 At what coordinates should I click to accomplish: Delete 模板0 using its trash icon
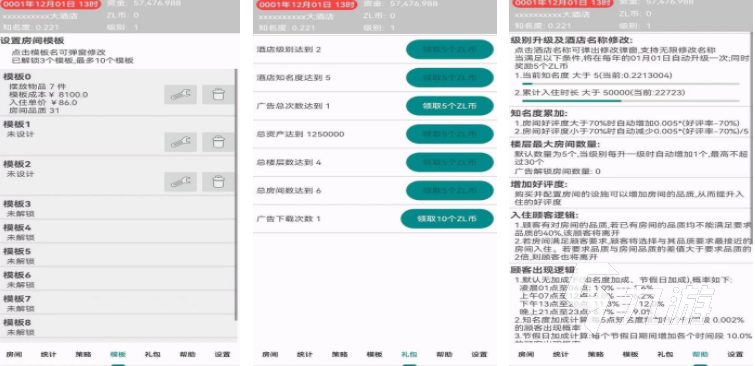[x=218, y=94]
